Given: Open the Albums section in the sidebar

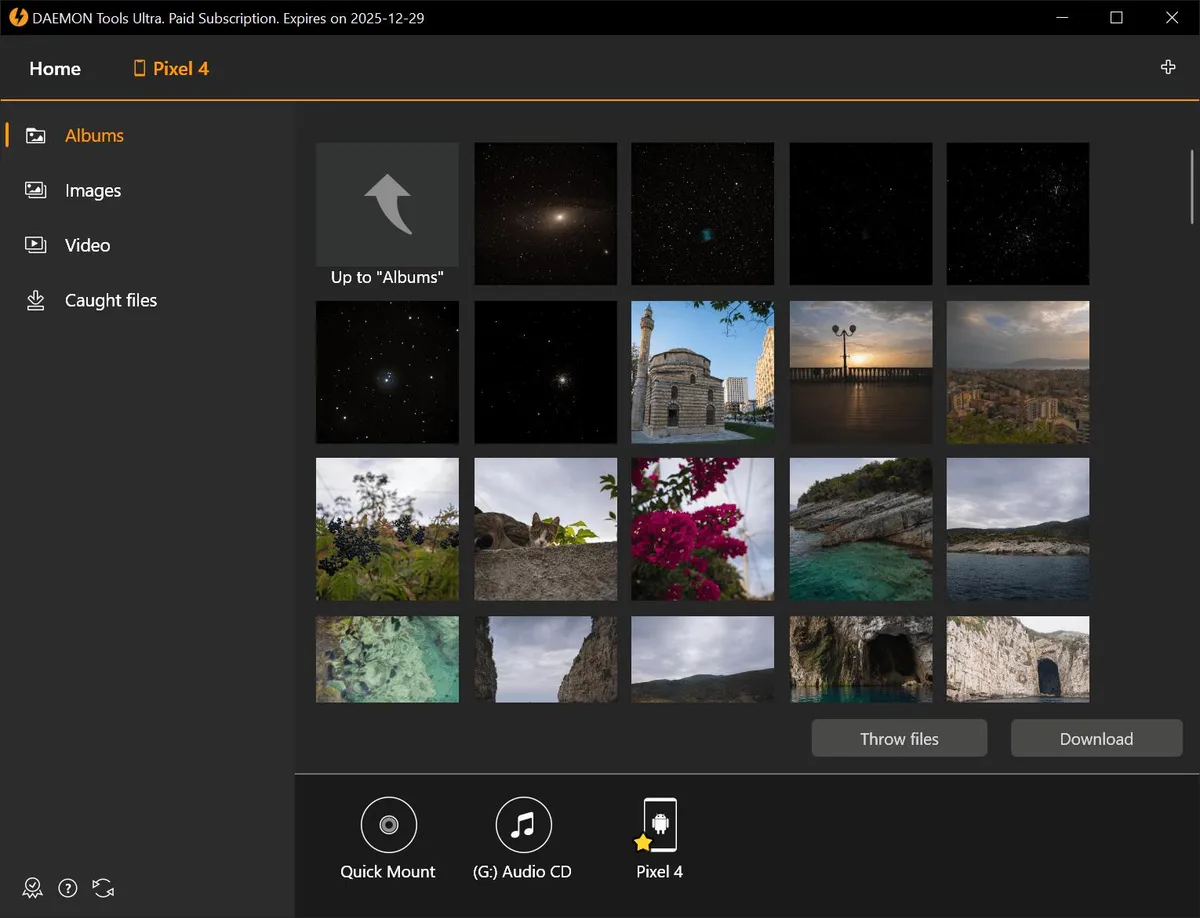Looking at the screenshot, I should (94, 135).
